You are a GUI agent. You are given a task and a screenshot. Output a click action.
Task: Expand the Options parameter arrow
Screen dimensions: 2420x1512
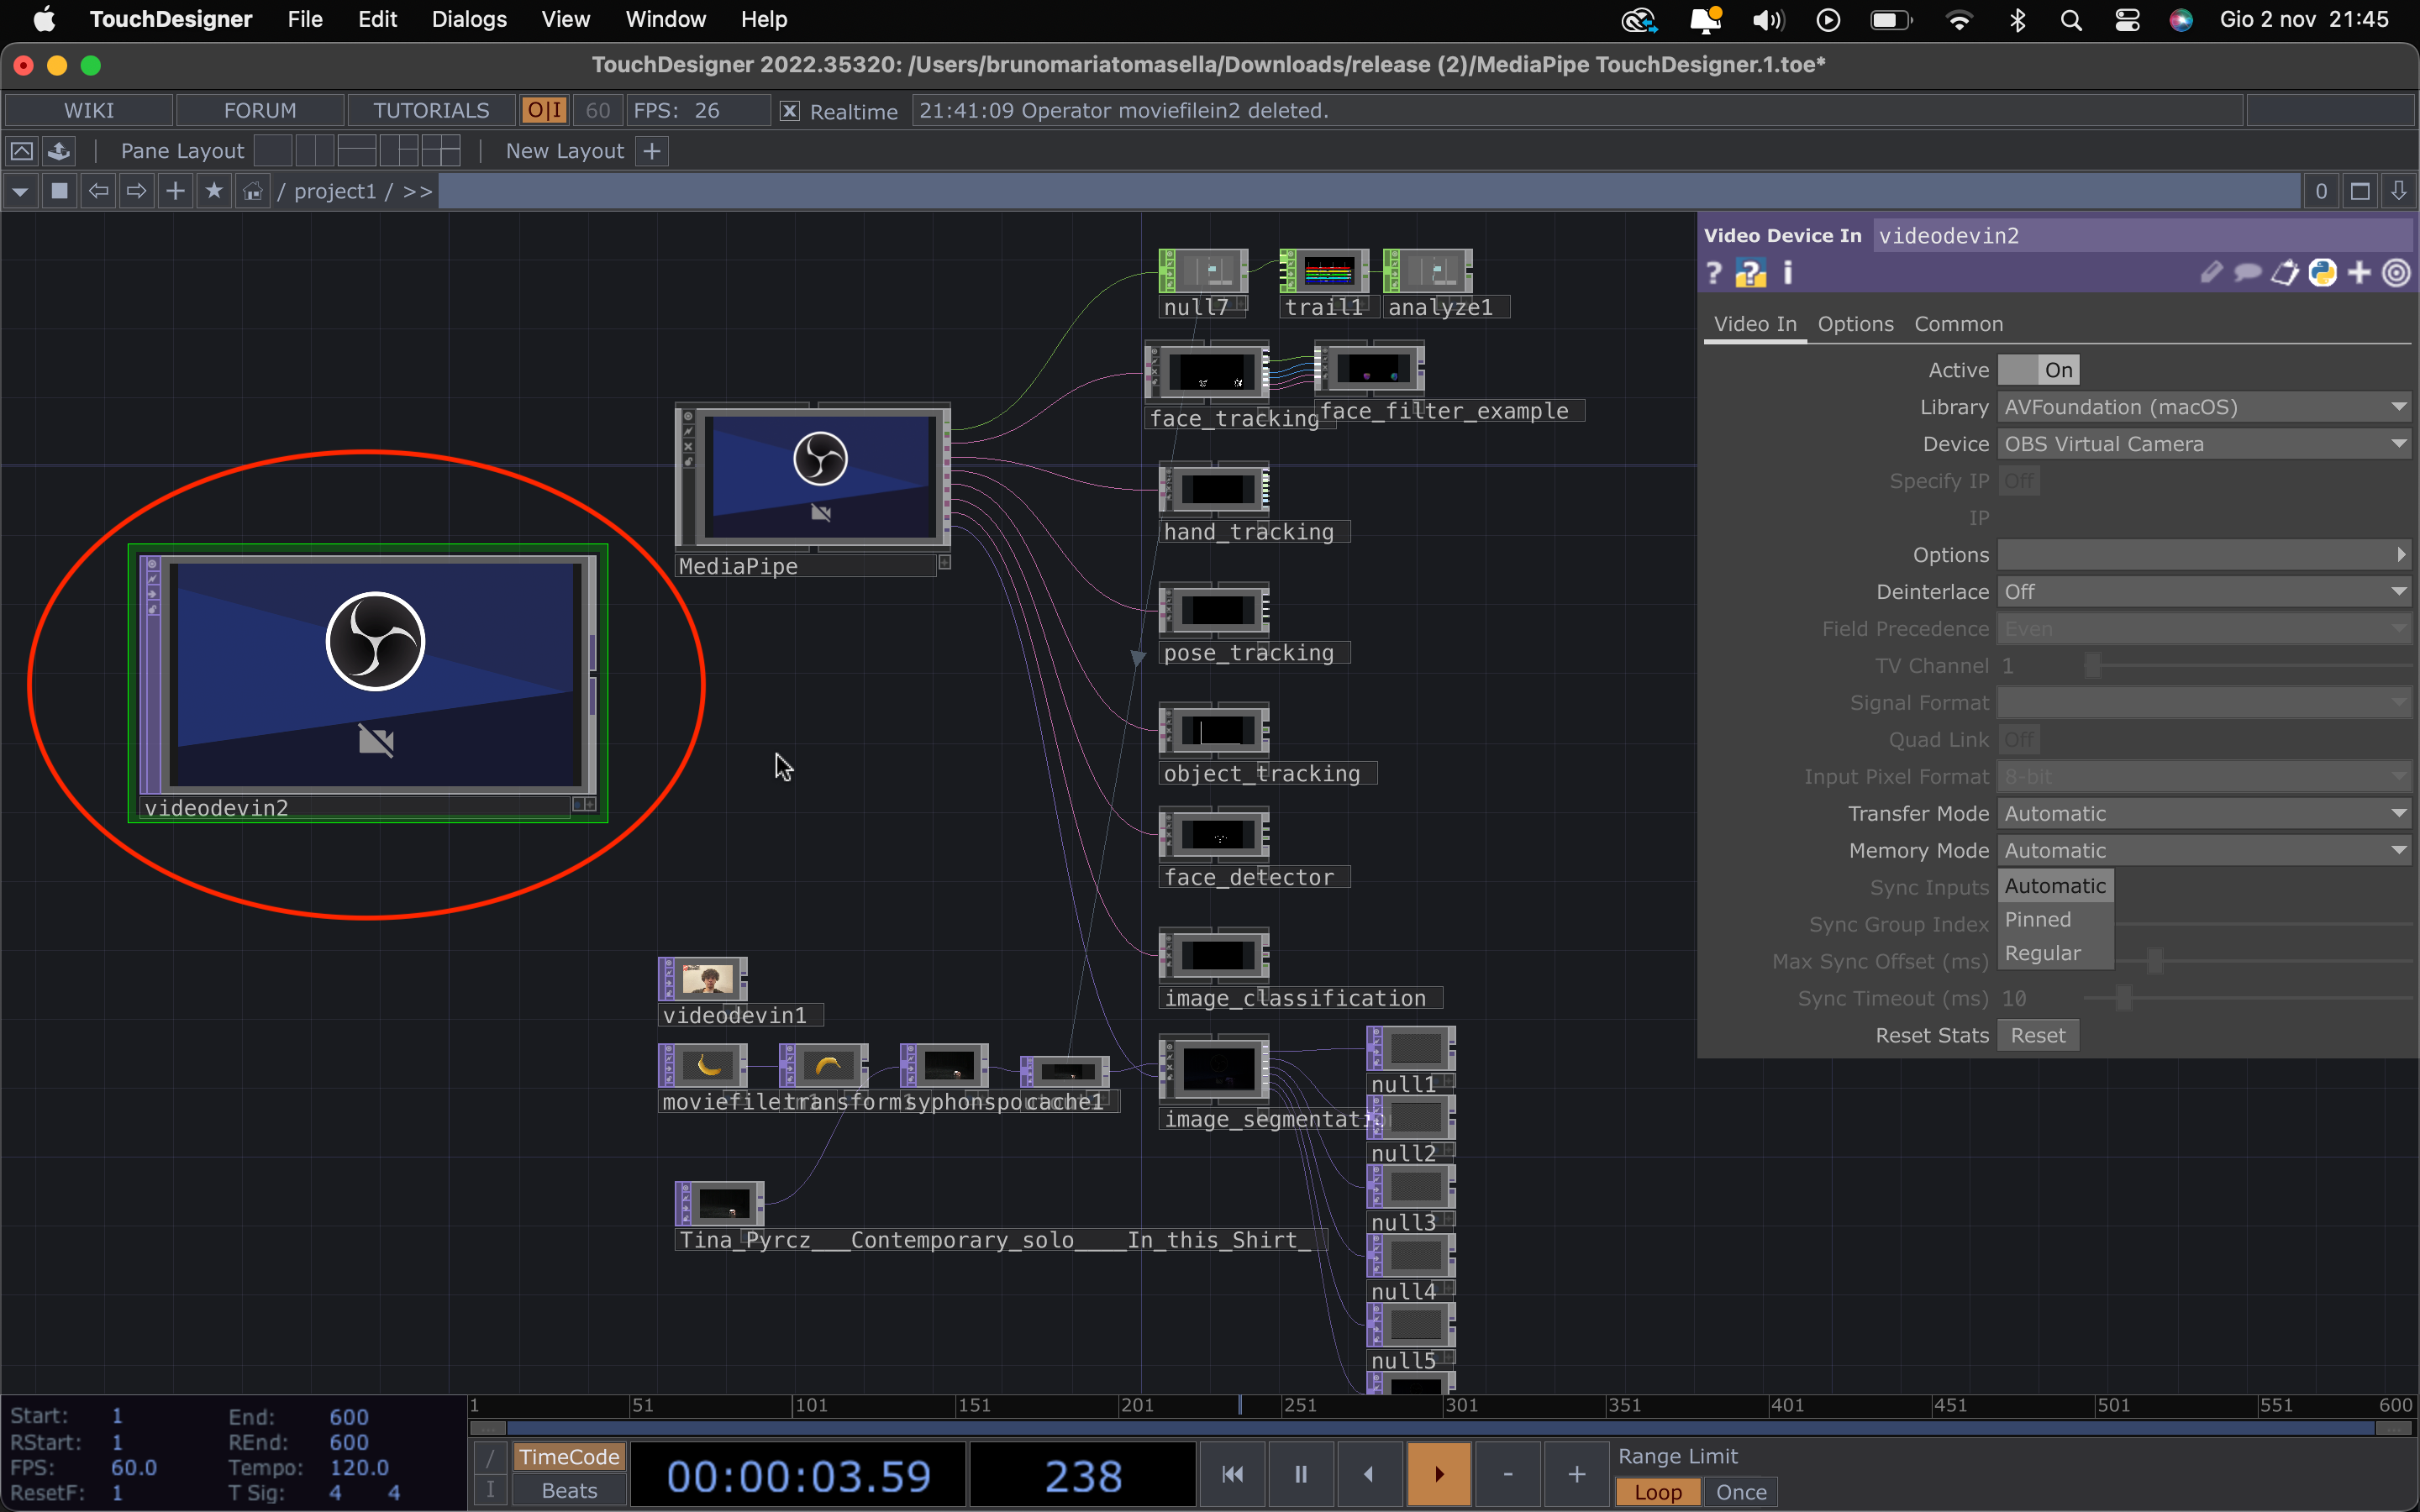pyautogui.click(x=2401, y=555)
